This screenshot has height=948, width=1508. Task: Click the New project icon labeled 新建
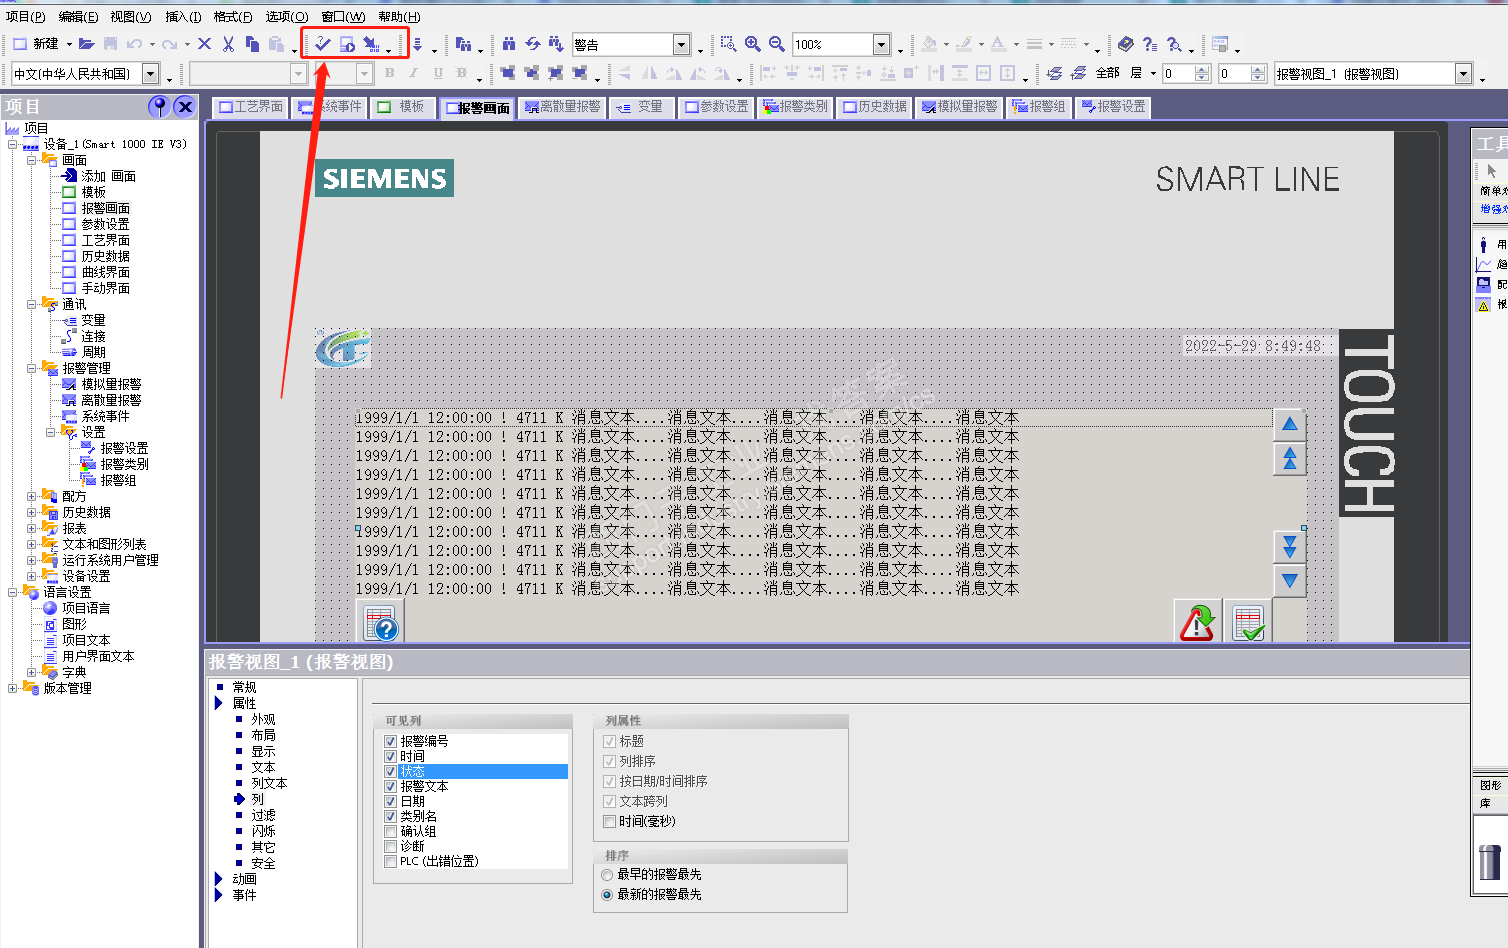point(36,44)
